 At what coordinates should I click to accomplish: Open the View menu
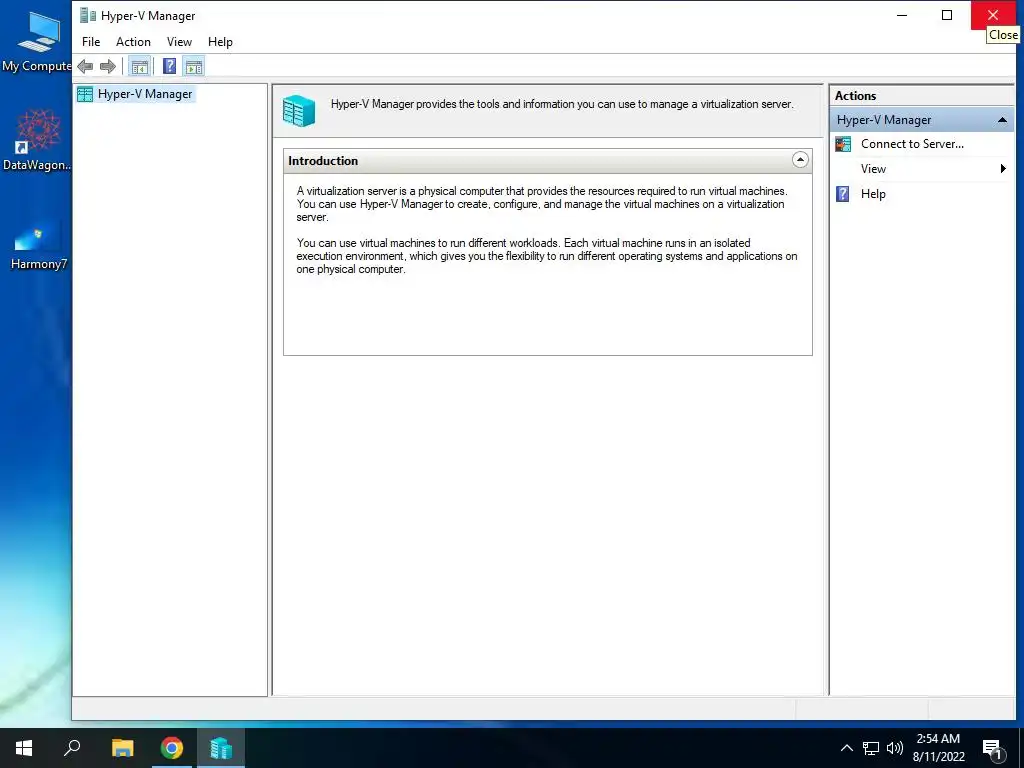pos(179,42)
